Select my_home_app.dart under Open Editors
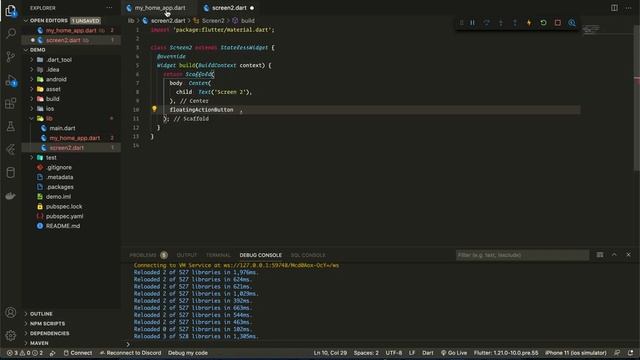This screenshot has width=640, height=360. click(71, 30)
